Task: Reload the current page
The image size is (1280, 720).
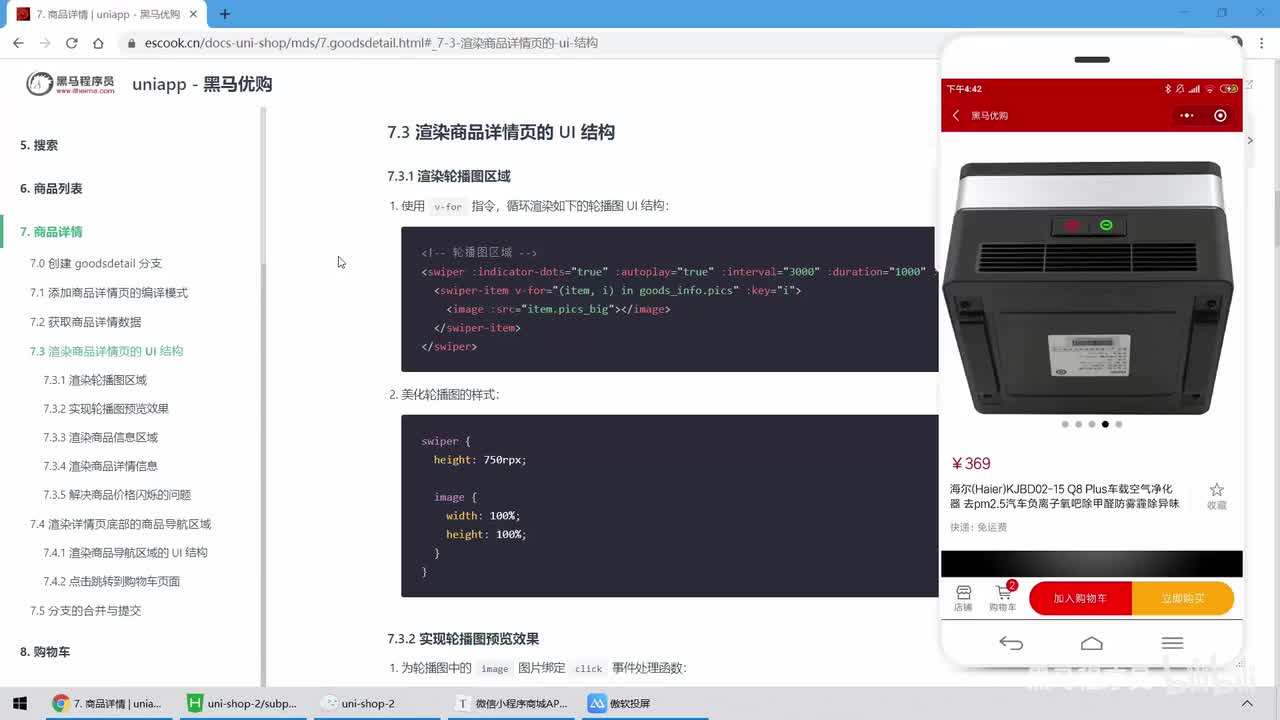Action: (x=71, y=43)
